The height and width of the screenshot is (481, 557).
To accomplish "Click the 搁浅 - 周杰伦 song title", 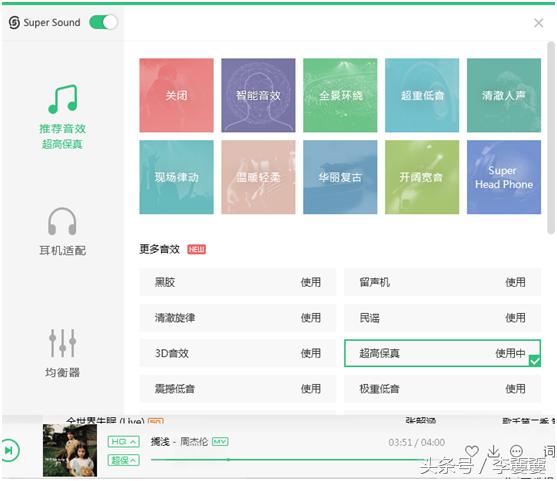I will pyautogui.click(x=179, y=442).
